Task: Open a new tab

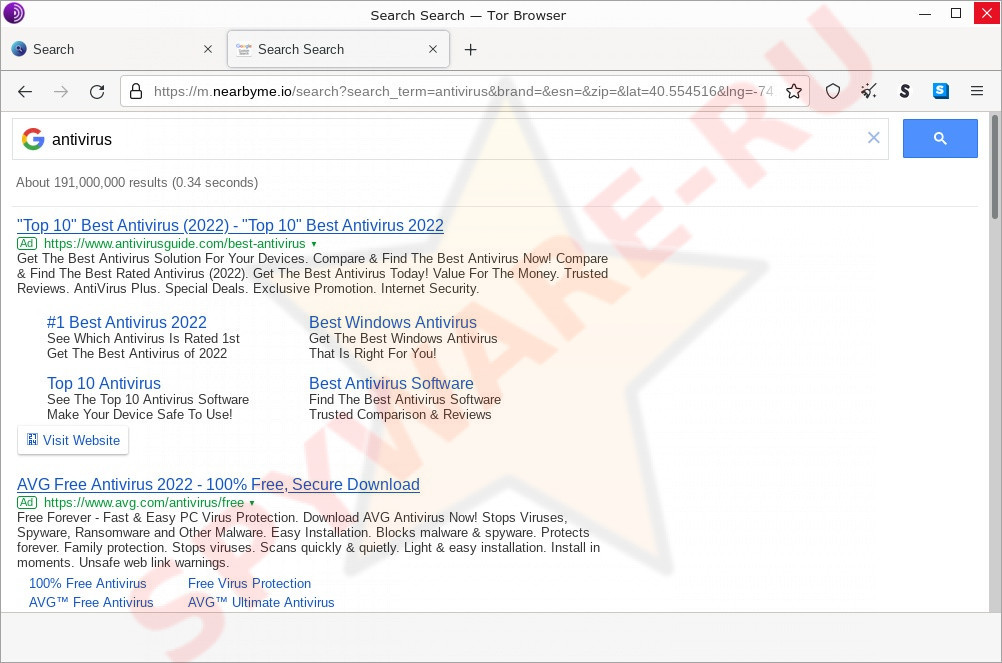Action: click(x=470, y=49)
